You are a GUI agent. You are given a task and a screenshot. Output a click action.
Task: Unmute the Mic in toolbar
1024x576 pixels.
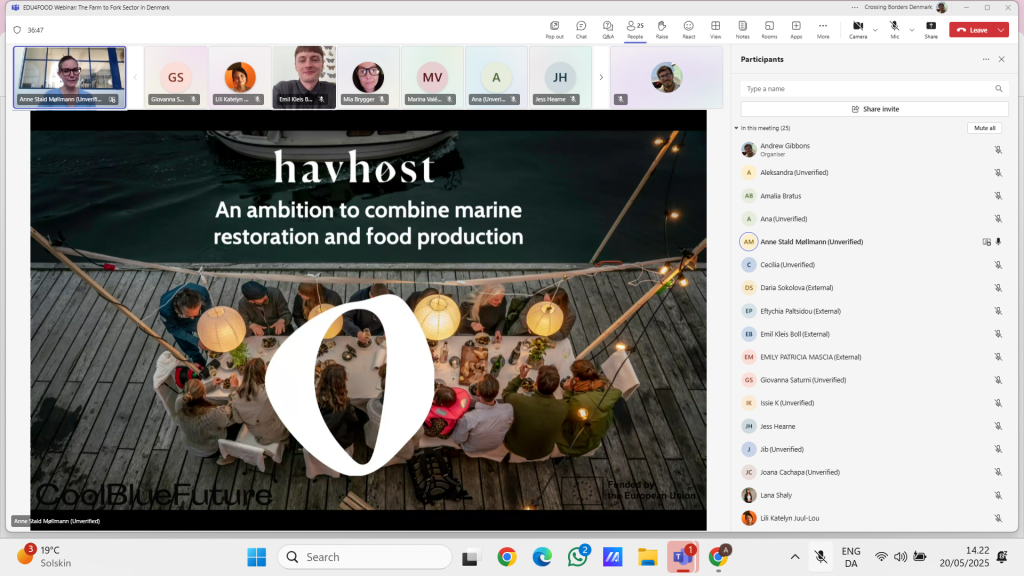[895, 29]
